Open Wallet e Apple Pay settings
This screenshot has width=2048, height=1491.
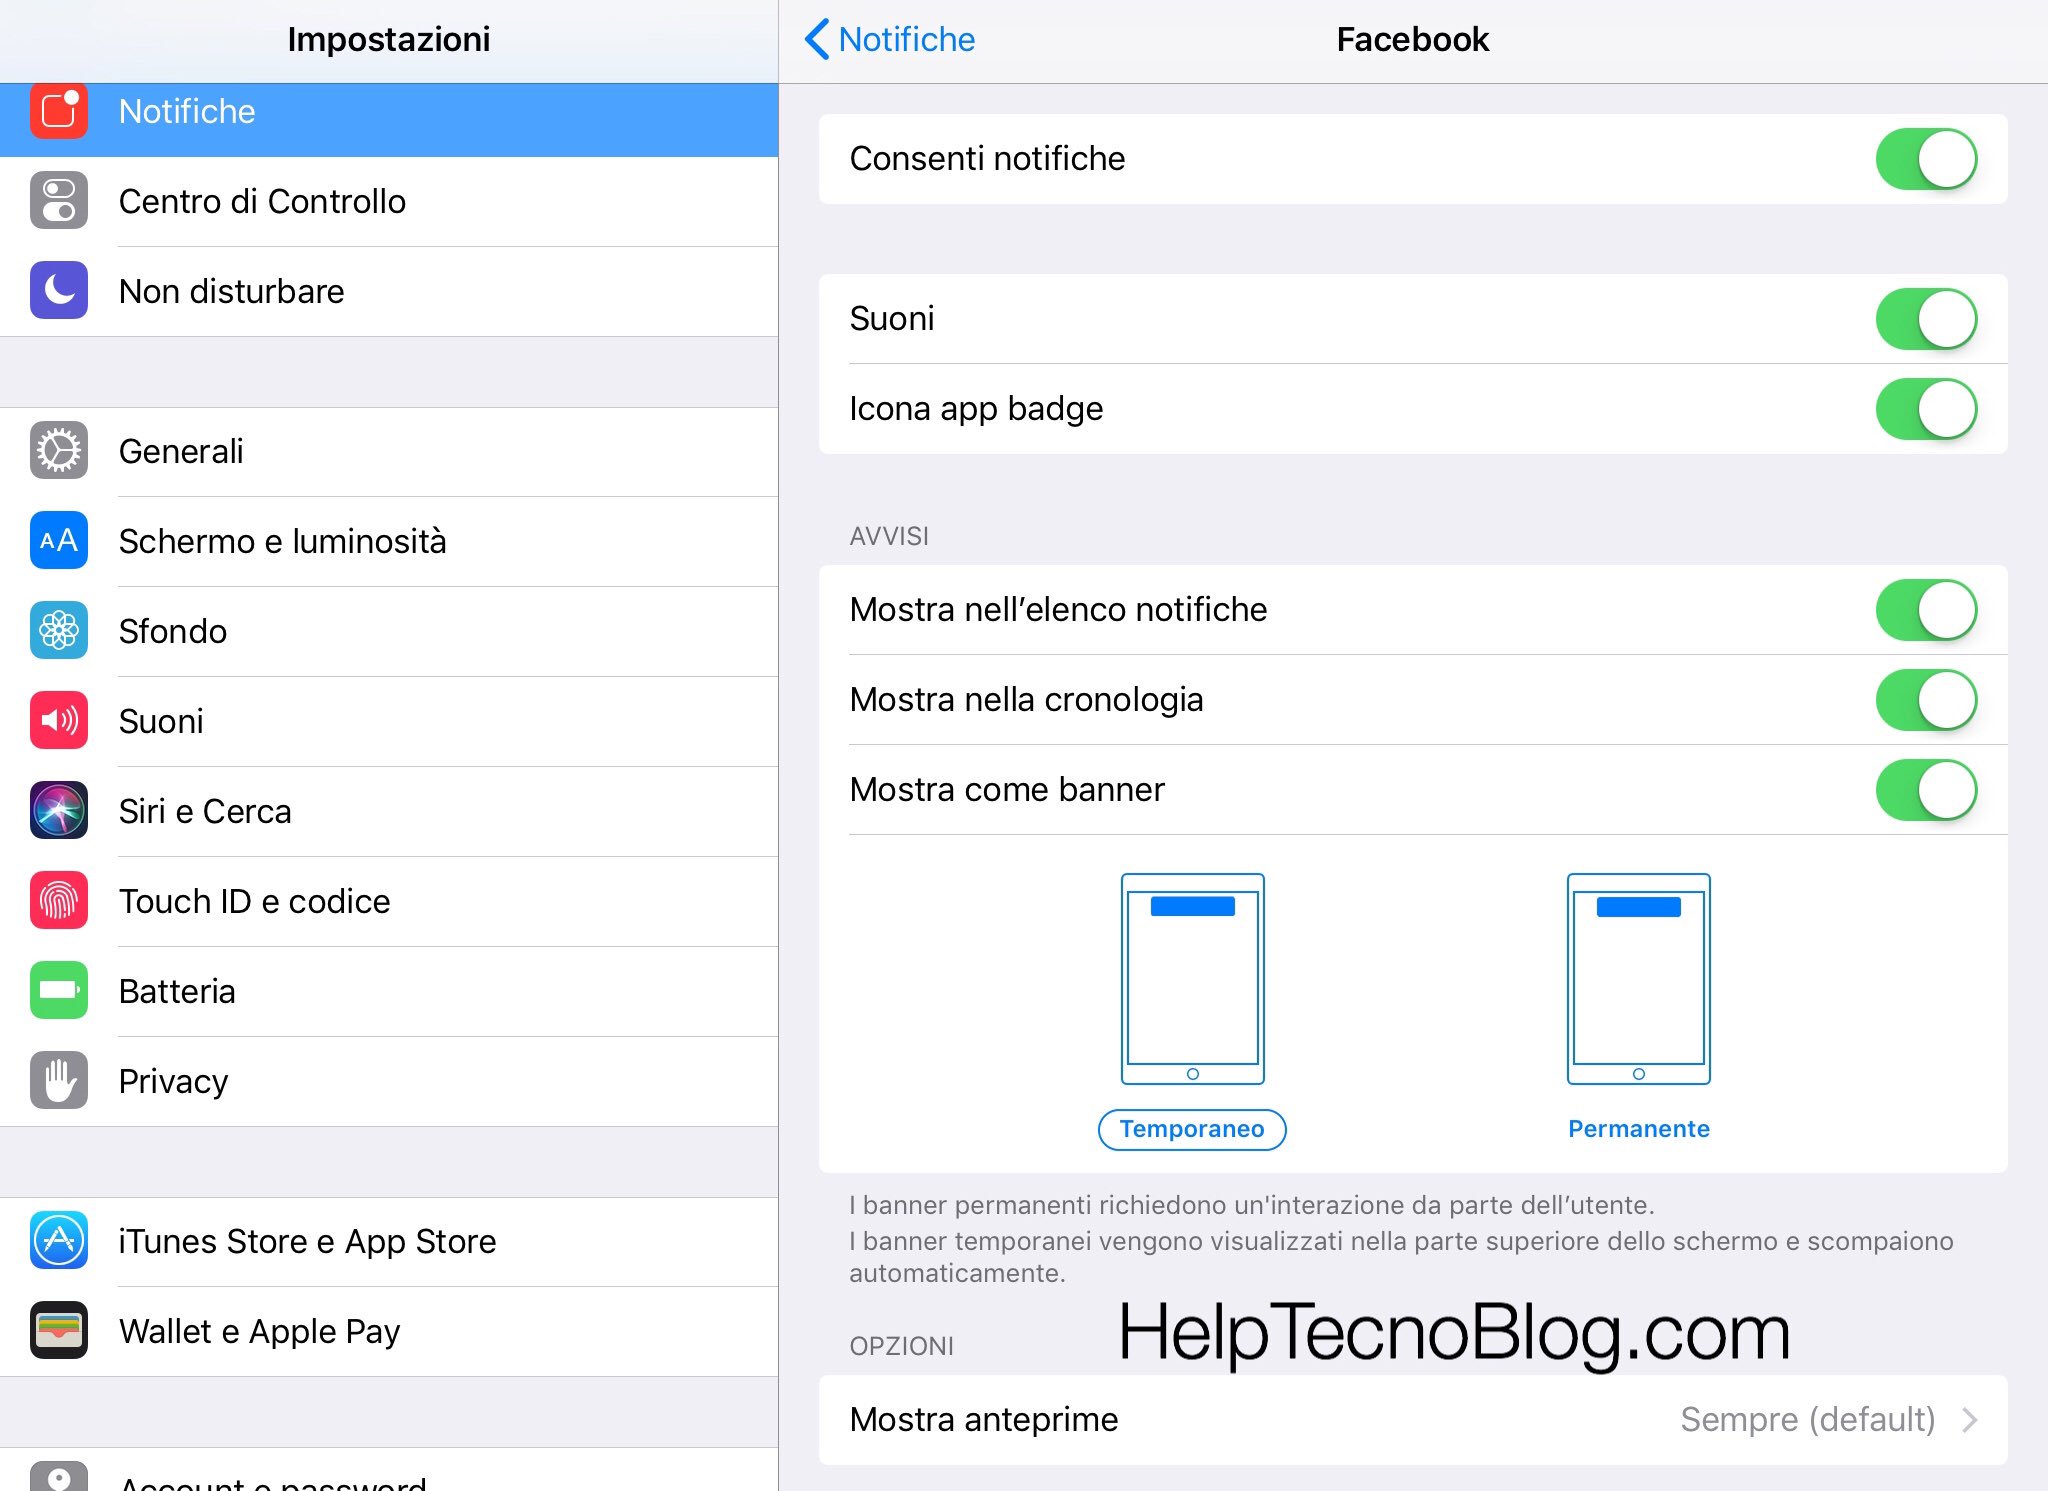(x=389, y=1331)
